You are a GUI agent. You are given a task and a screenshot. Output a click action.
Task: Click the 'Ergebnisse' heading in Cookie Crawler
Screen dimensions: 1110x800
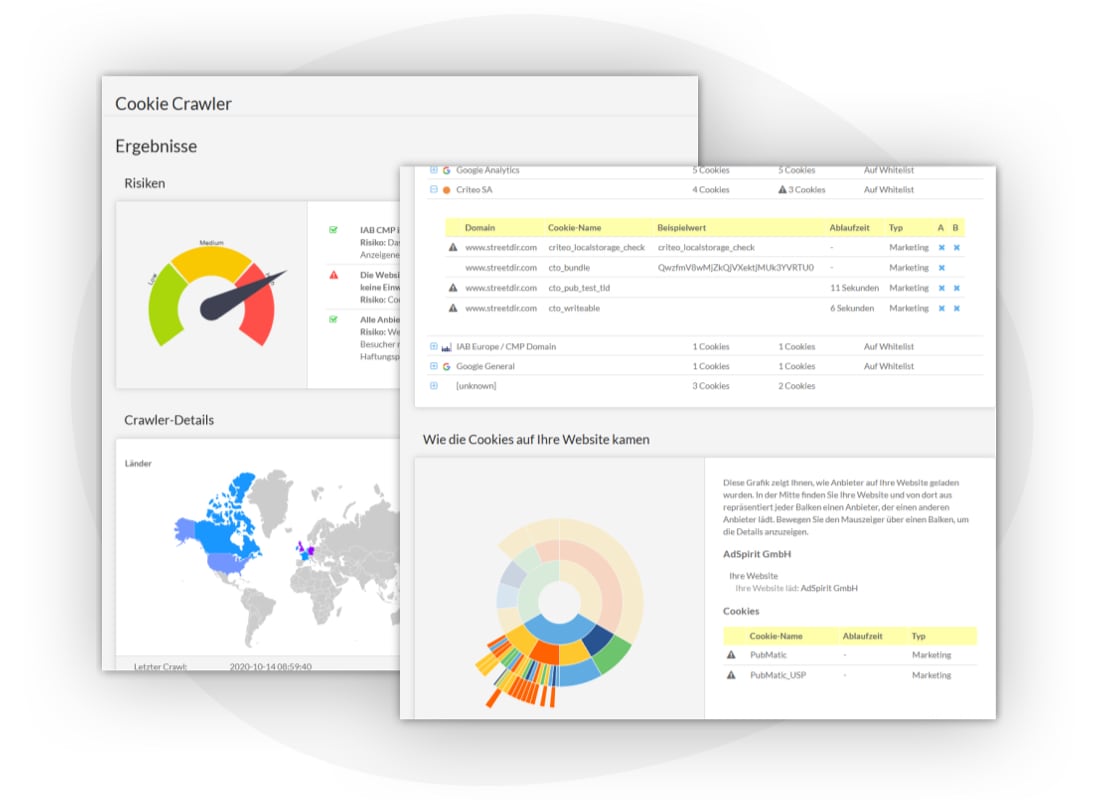coord(156,147)
